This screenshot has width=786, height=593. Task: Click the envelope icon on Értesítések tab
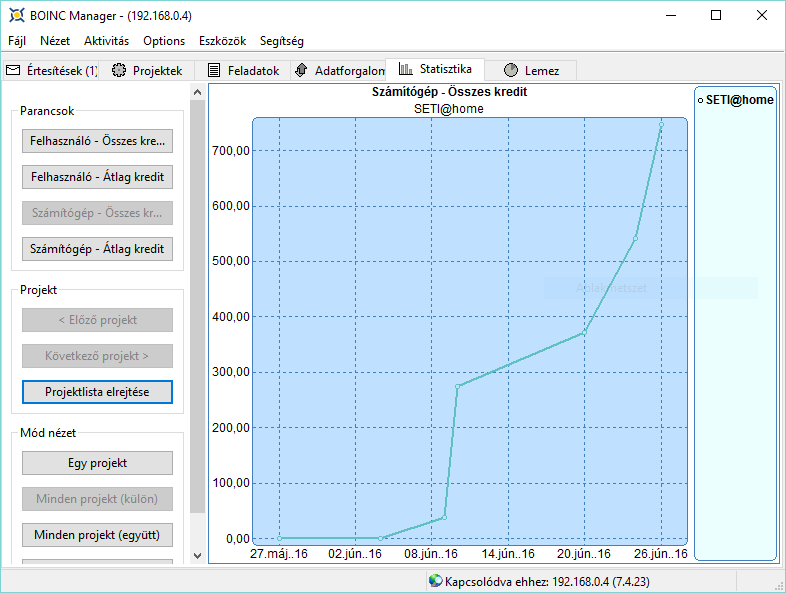[x=13, y=70]
